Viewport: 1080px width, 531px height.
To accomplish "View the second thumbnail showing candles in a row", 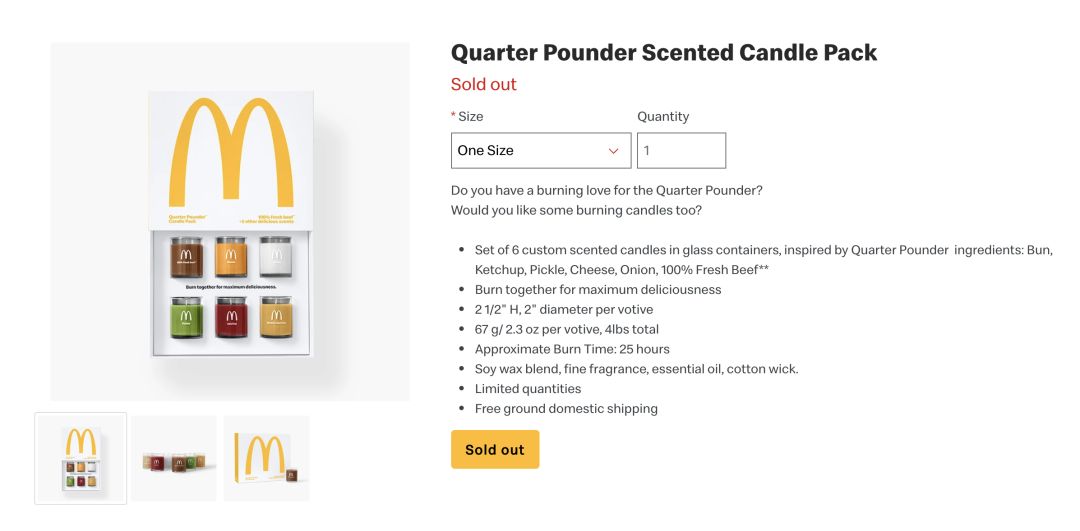I will click(x=174, y=458).
